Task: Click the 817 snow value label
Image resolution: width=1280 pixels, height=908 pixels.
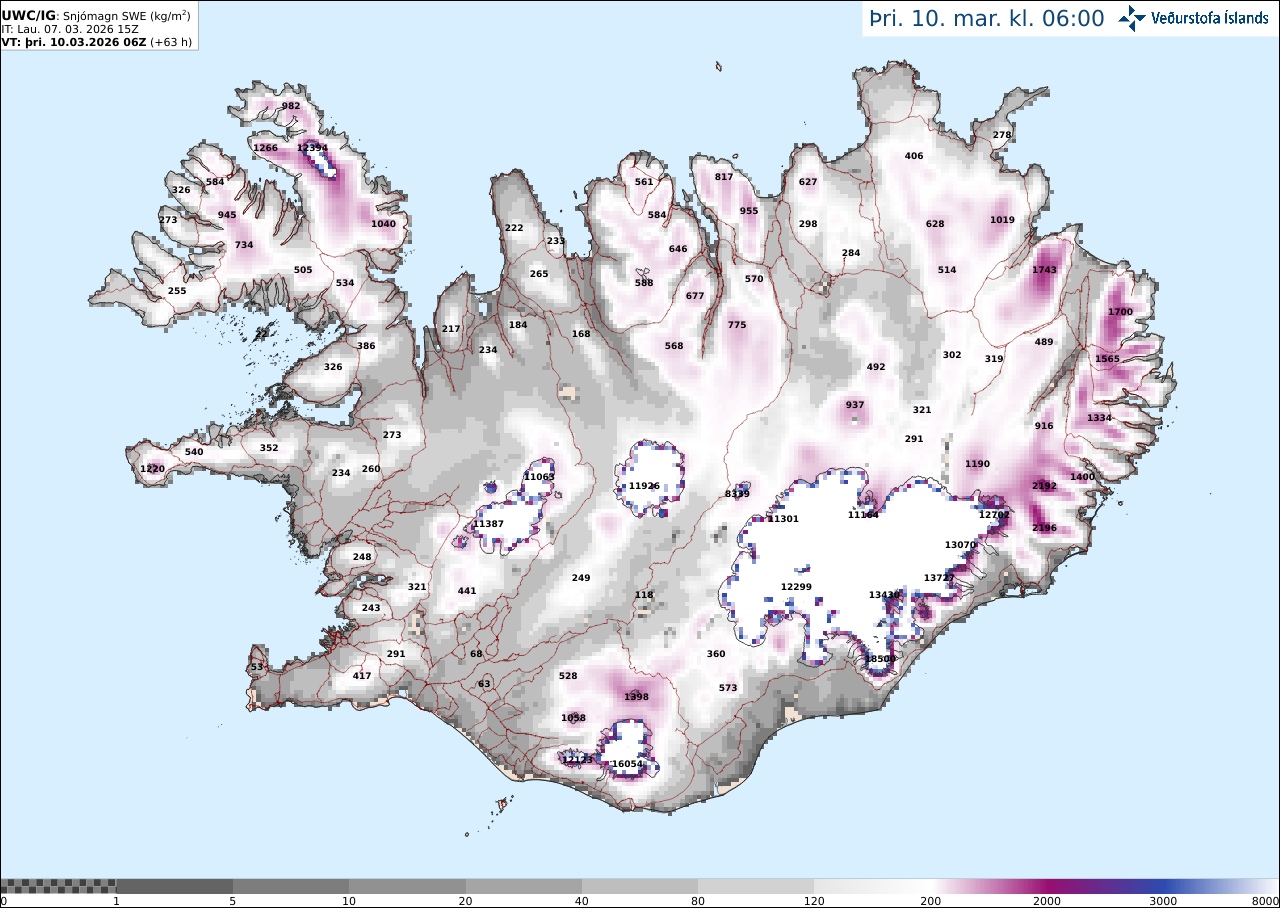Action: click(724, 177)
